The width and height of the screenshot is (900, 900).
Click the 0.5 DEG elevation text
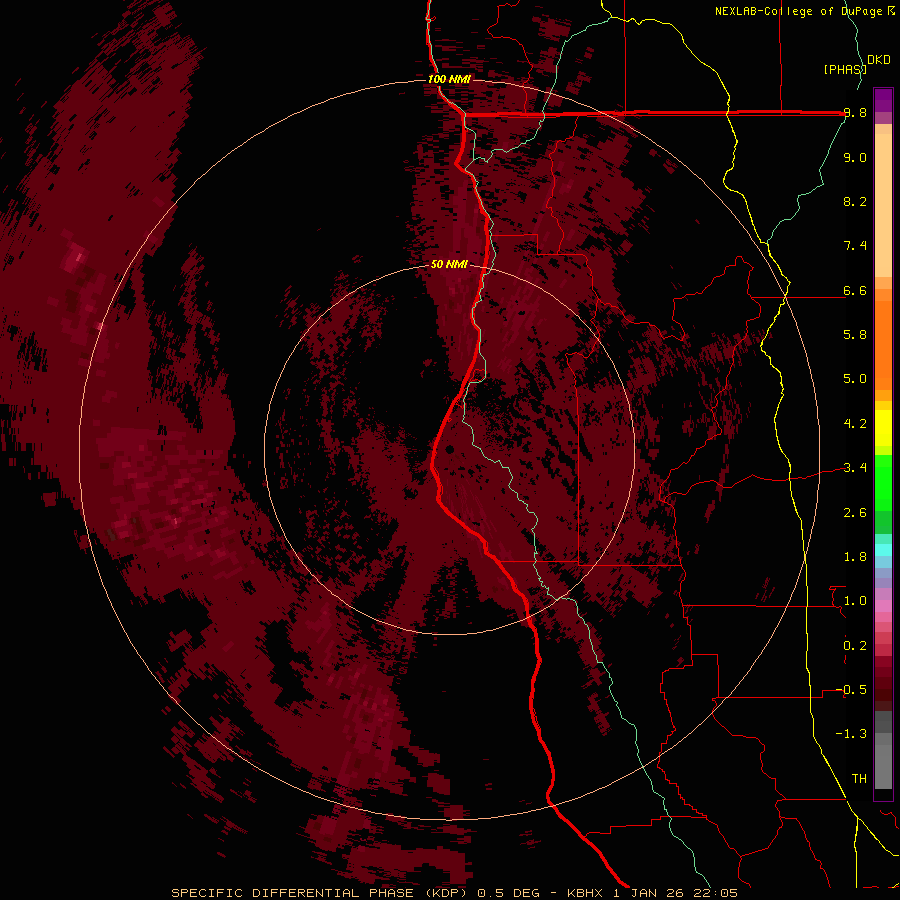(x=509, y=893)
